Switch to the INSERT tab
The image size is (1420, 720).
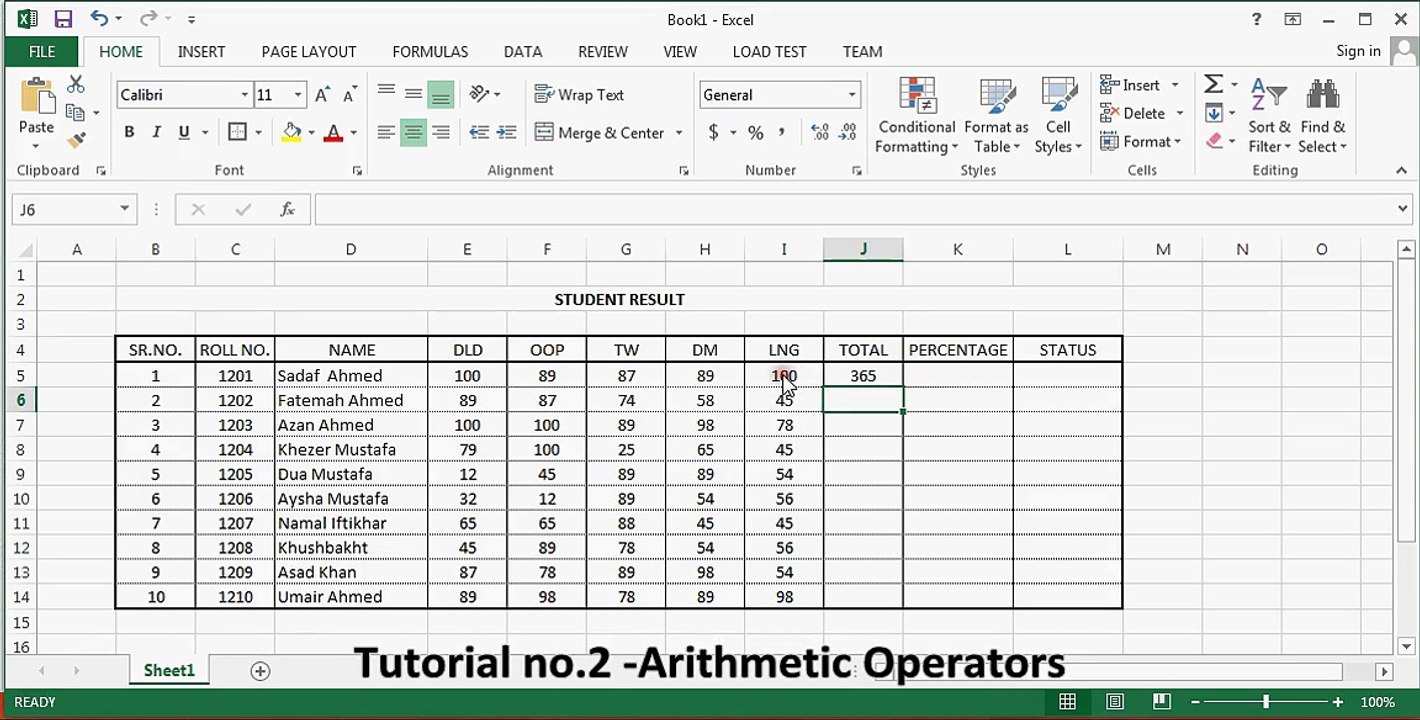(x=201, y=52)
